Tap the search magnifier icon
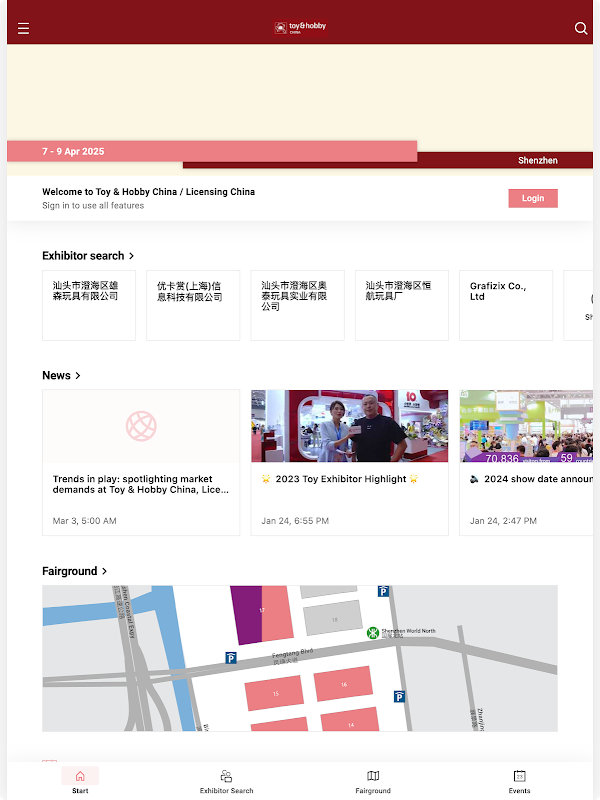This screenshot has width=600, height=800. [x=581, y=28]
